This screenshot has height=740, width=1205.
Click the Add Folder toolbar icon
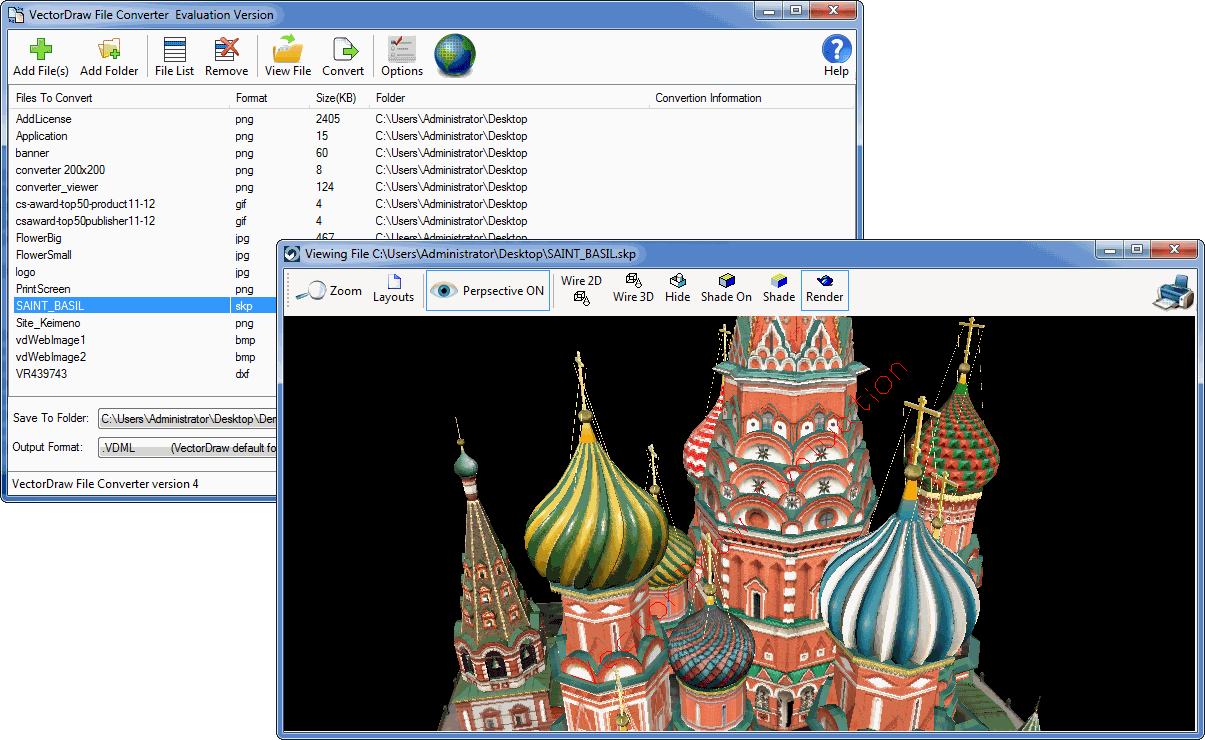pos(109,57)
